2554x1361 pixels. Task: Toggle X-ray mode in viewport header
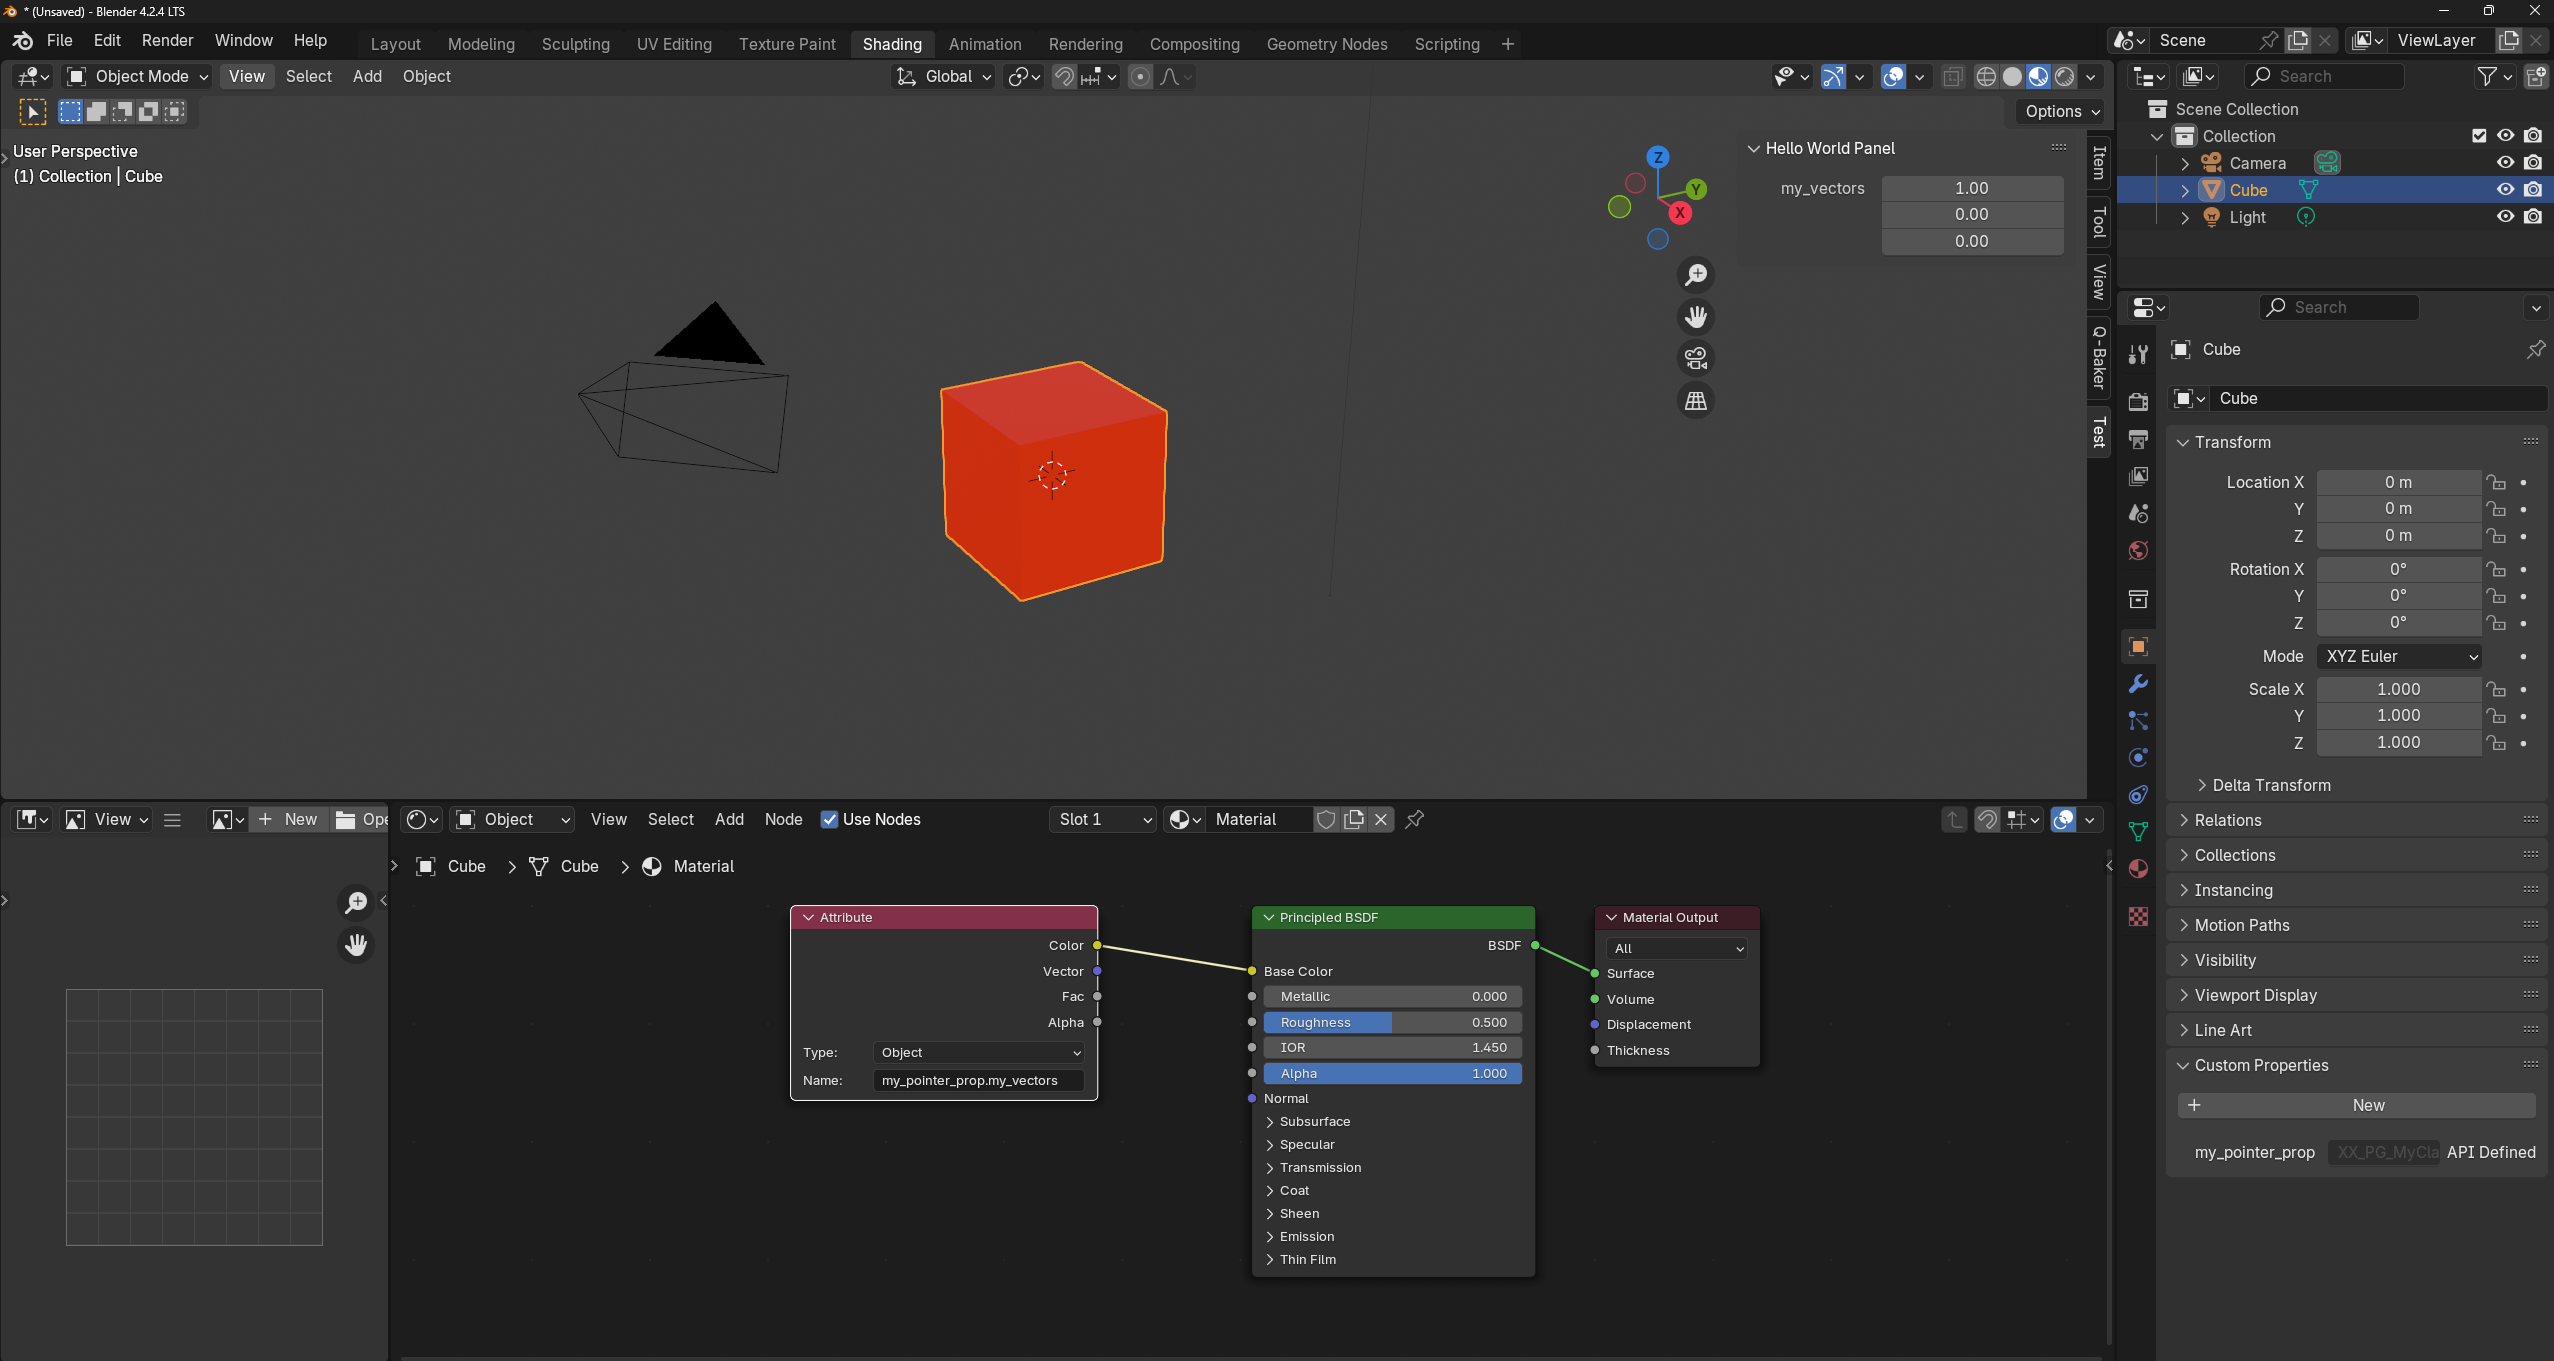tap(1952, 77)
